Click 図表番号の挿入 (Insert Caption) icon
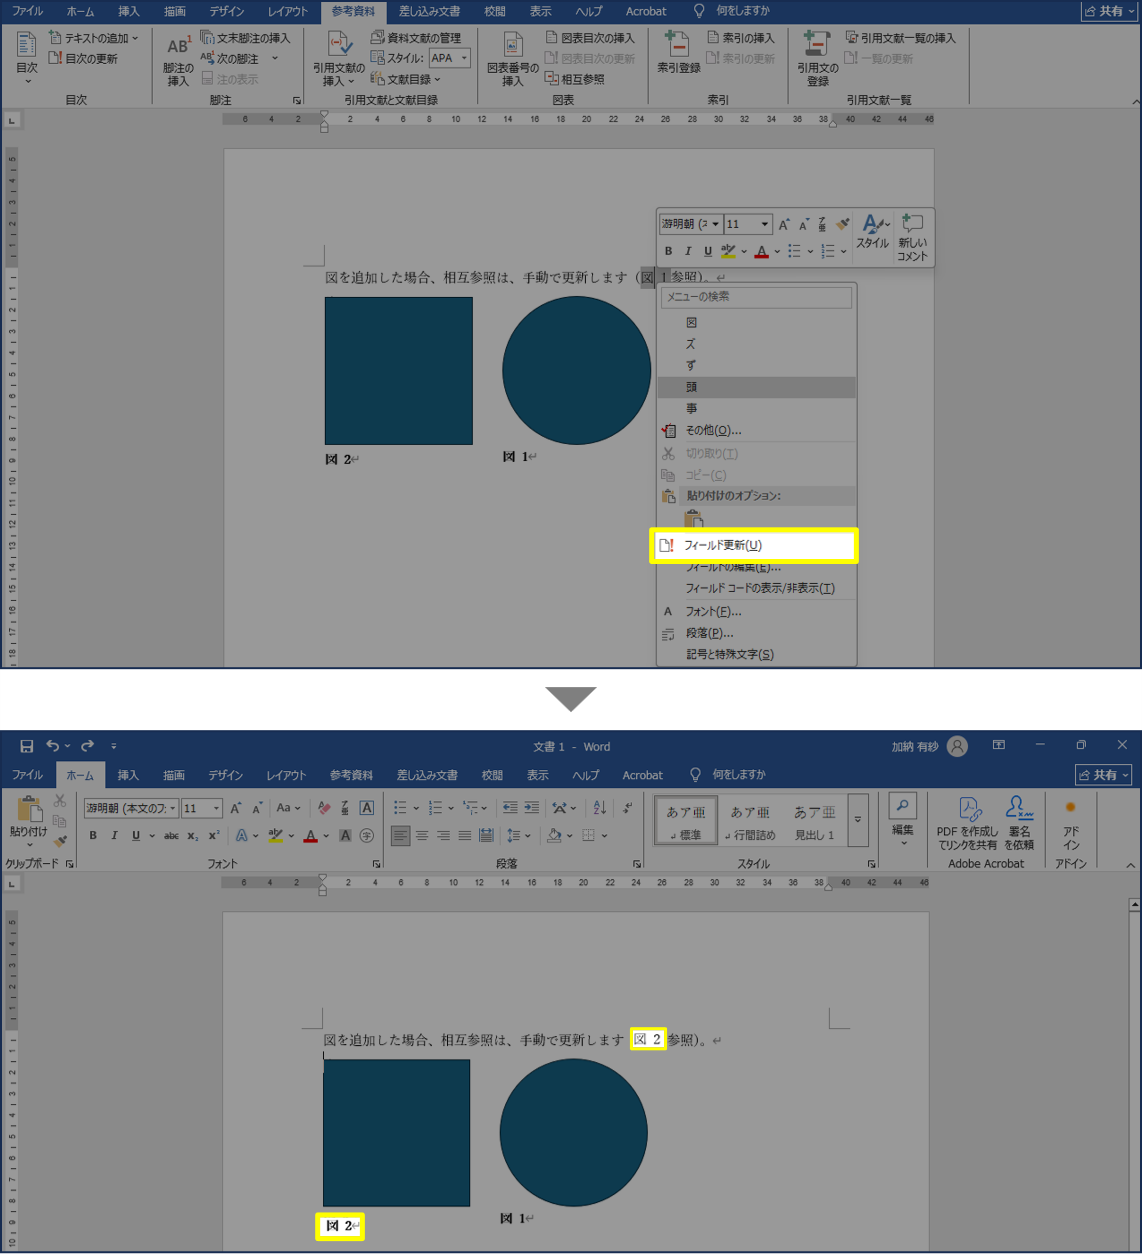Viewport: 1142px width, 1254px height. (x=512, y=48)
